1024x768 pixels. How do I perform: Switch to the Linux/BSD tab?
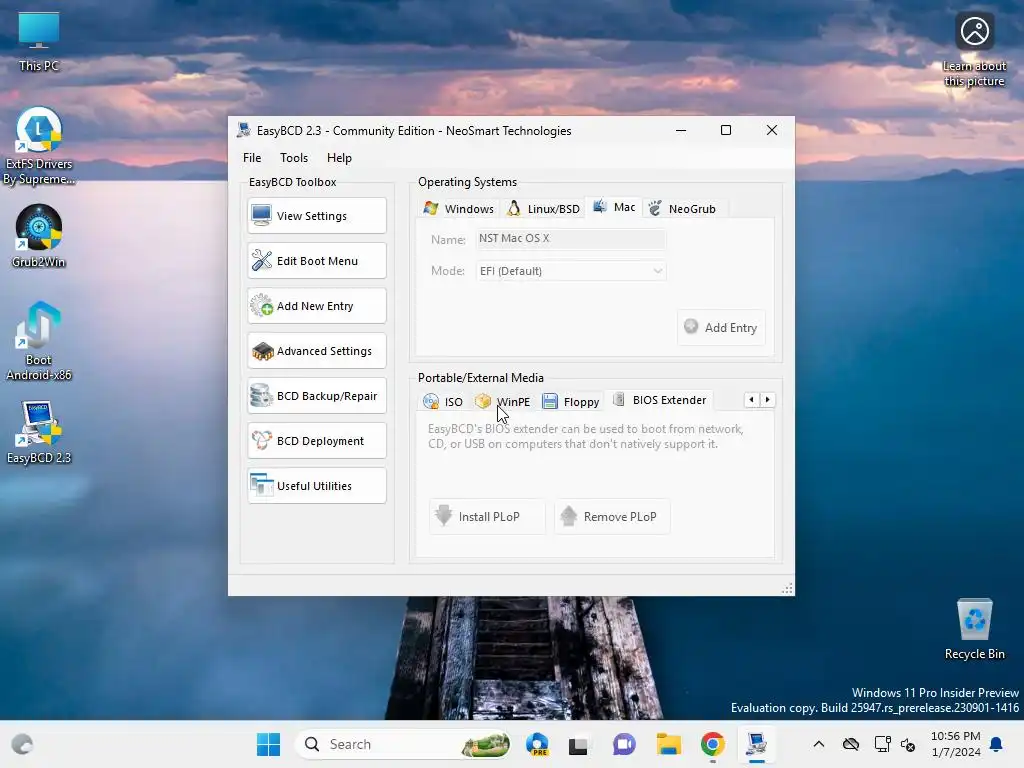click(543, 208)
